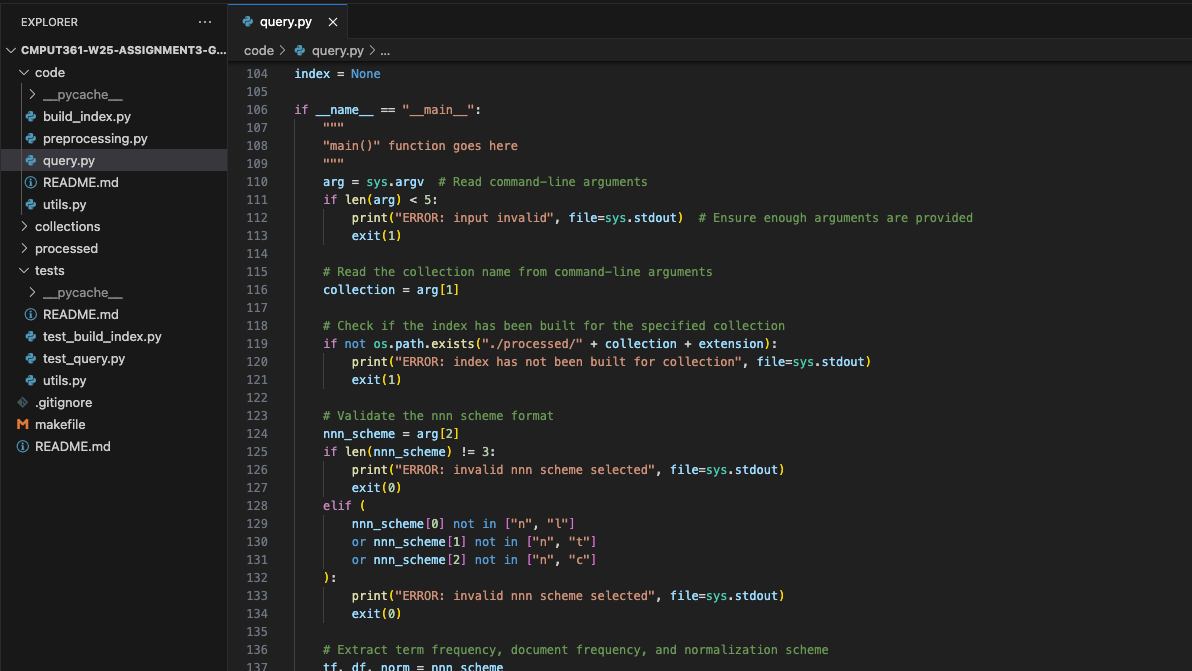1192x671 pixels.
Task: Expand the collections folder
Action: point(24,227)
